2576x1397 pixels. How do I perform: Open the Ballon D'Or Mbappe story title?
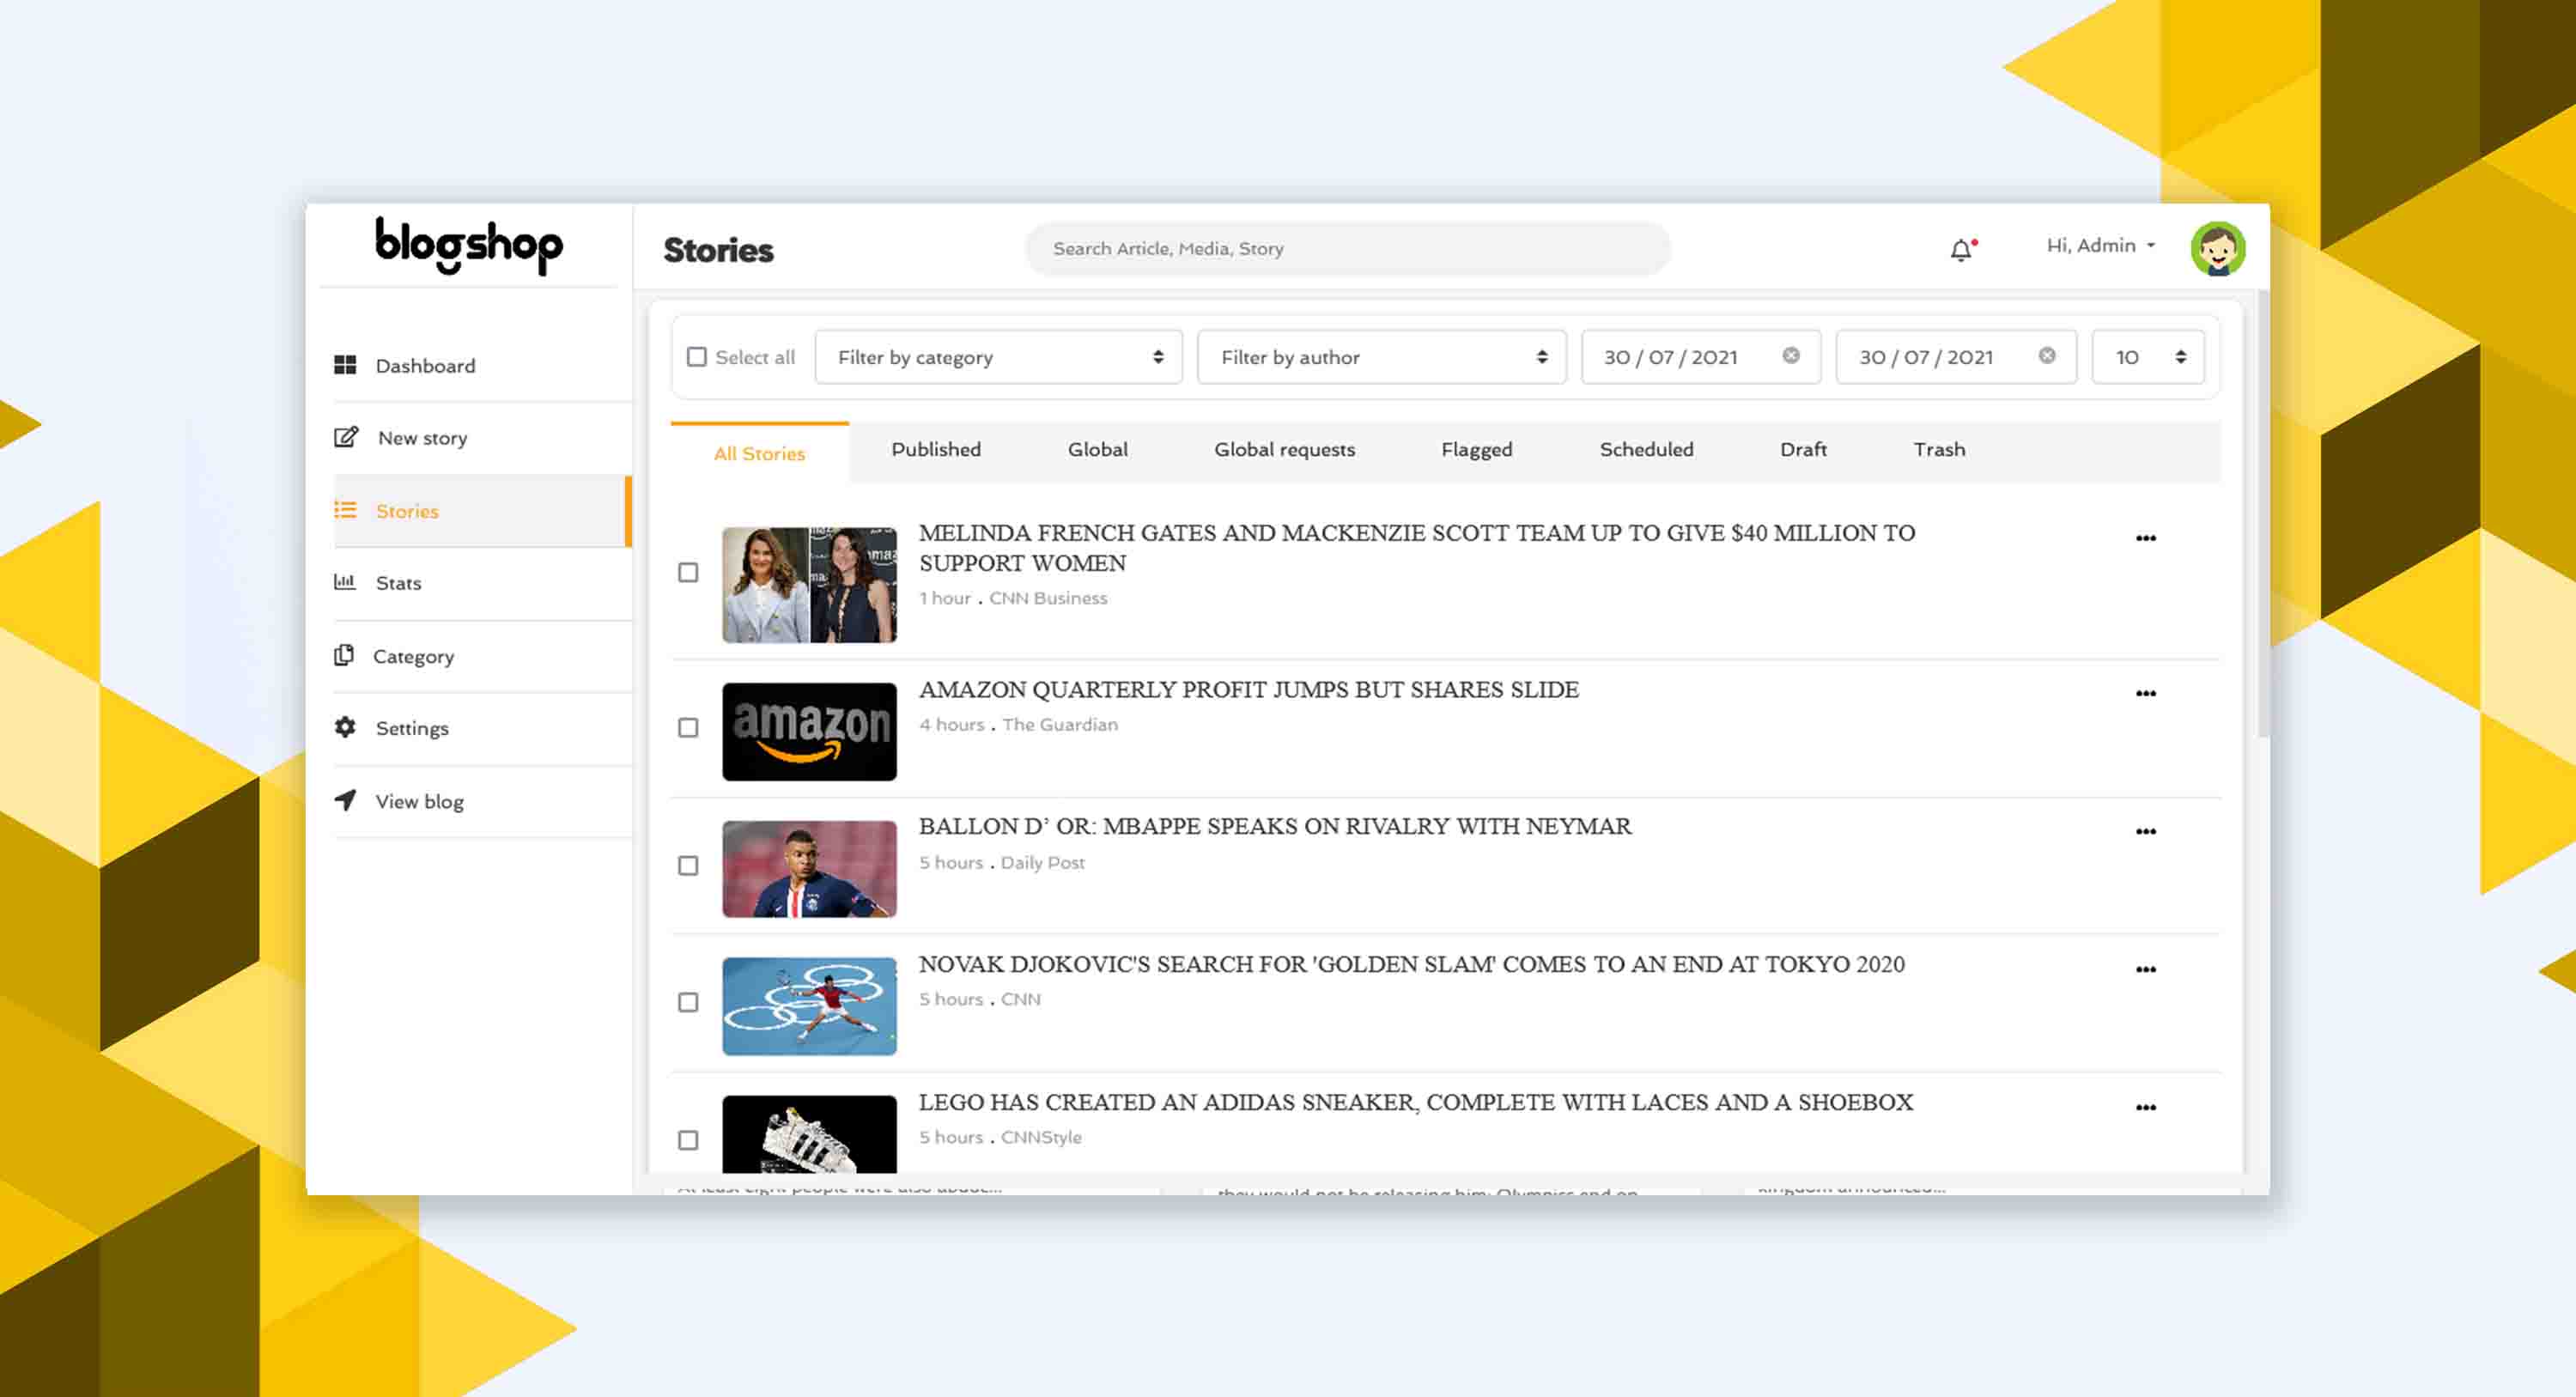1275,826
